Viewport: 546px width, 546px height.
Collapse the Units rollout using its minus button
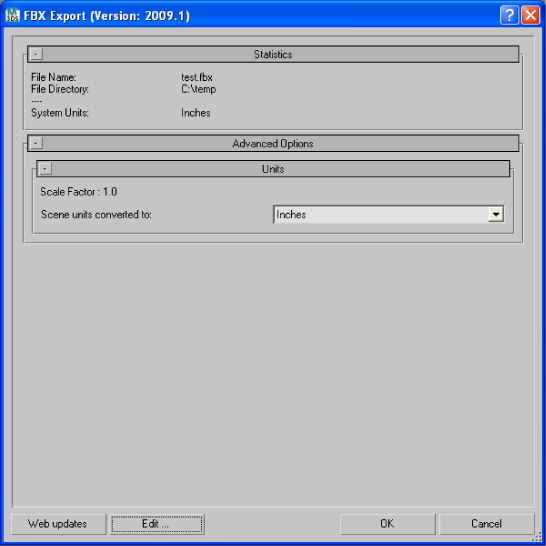[x=45, y=169]
